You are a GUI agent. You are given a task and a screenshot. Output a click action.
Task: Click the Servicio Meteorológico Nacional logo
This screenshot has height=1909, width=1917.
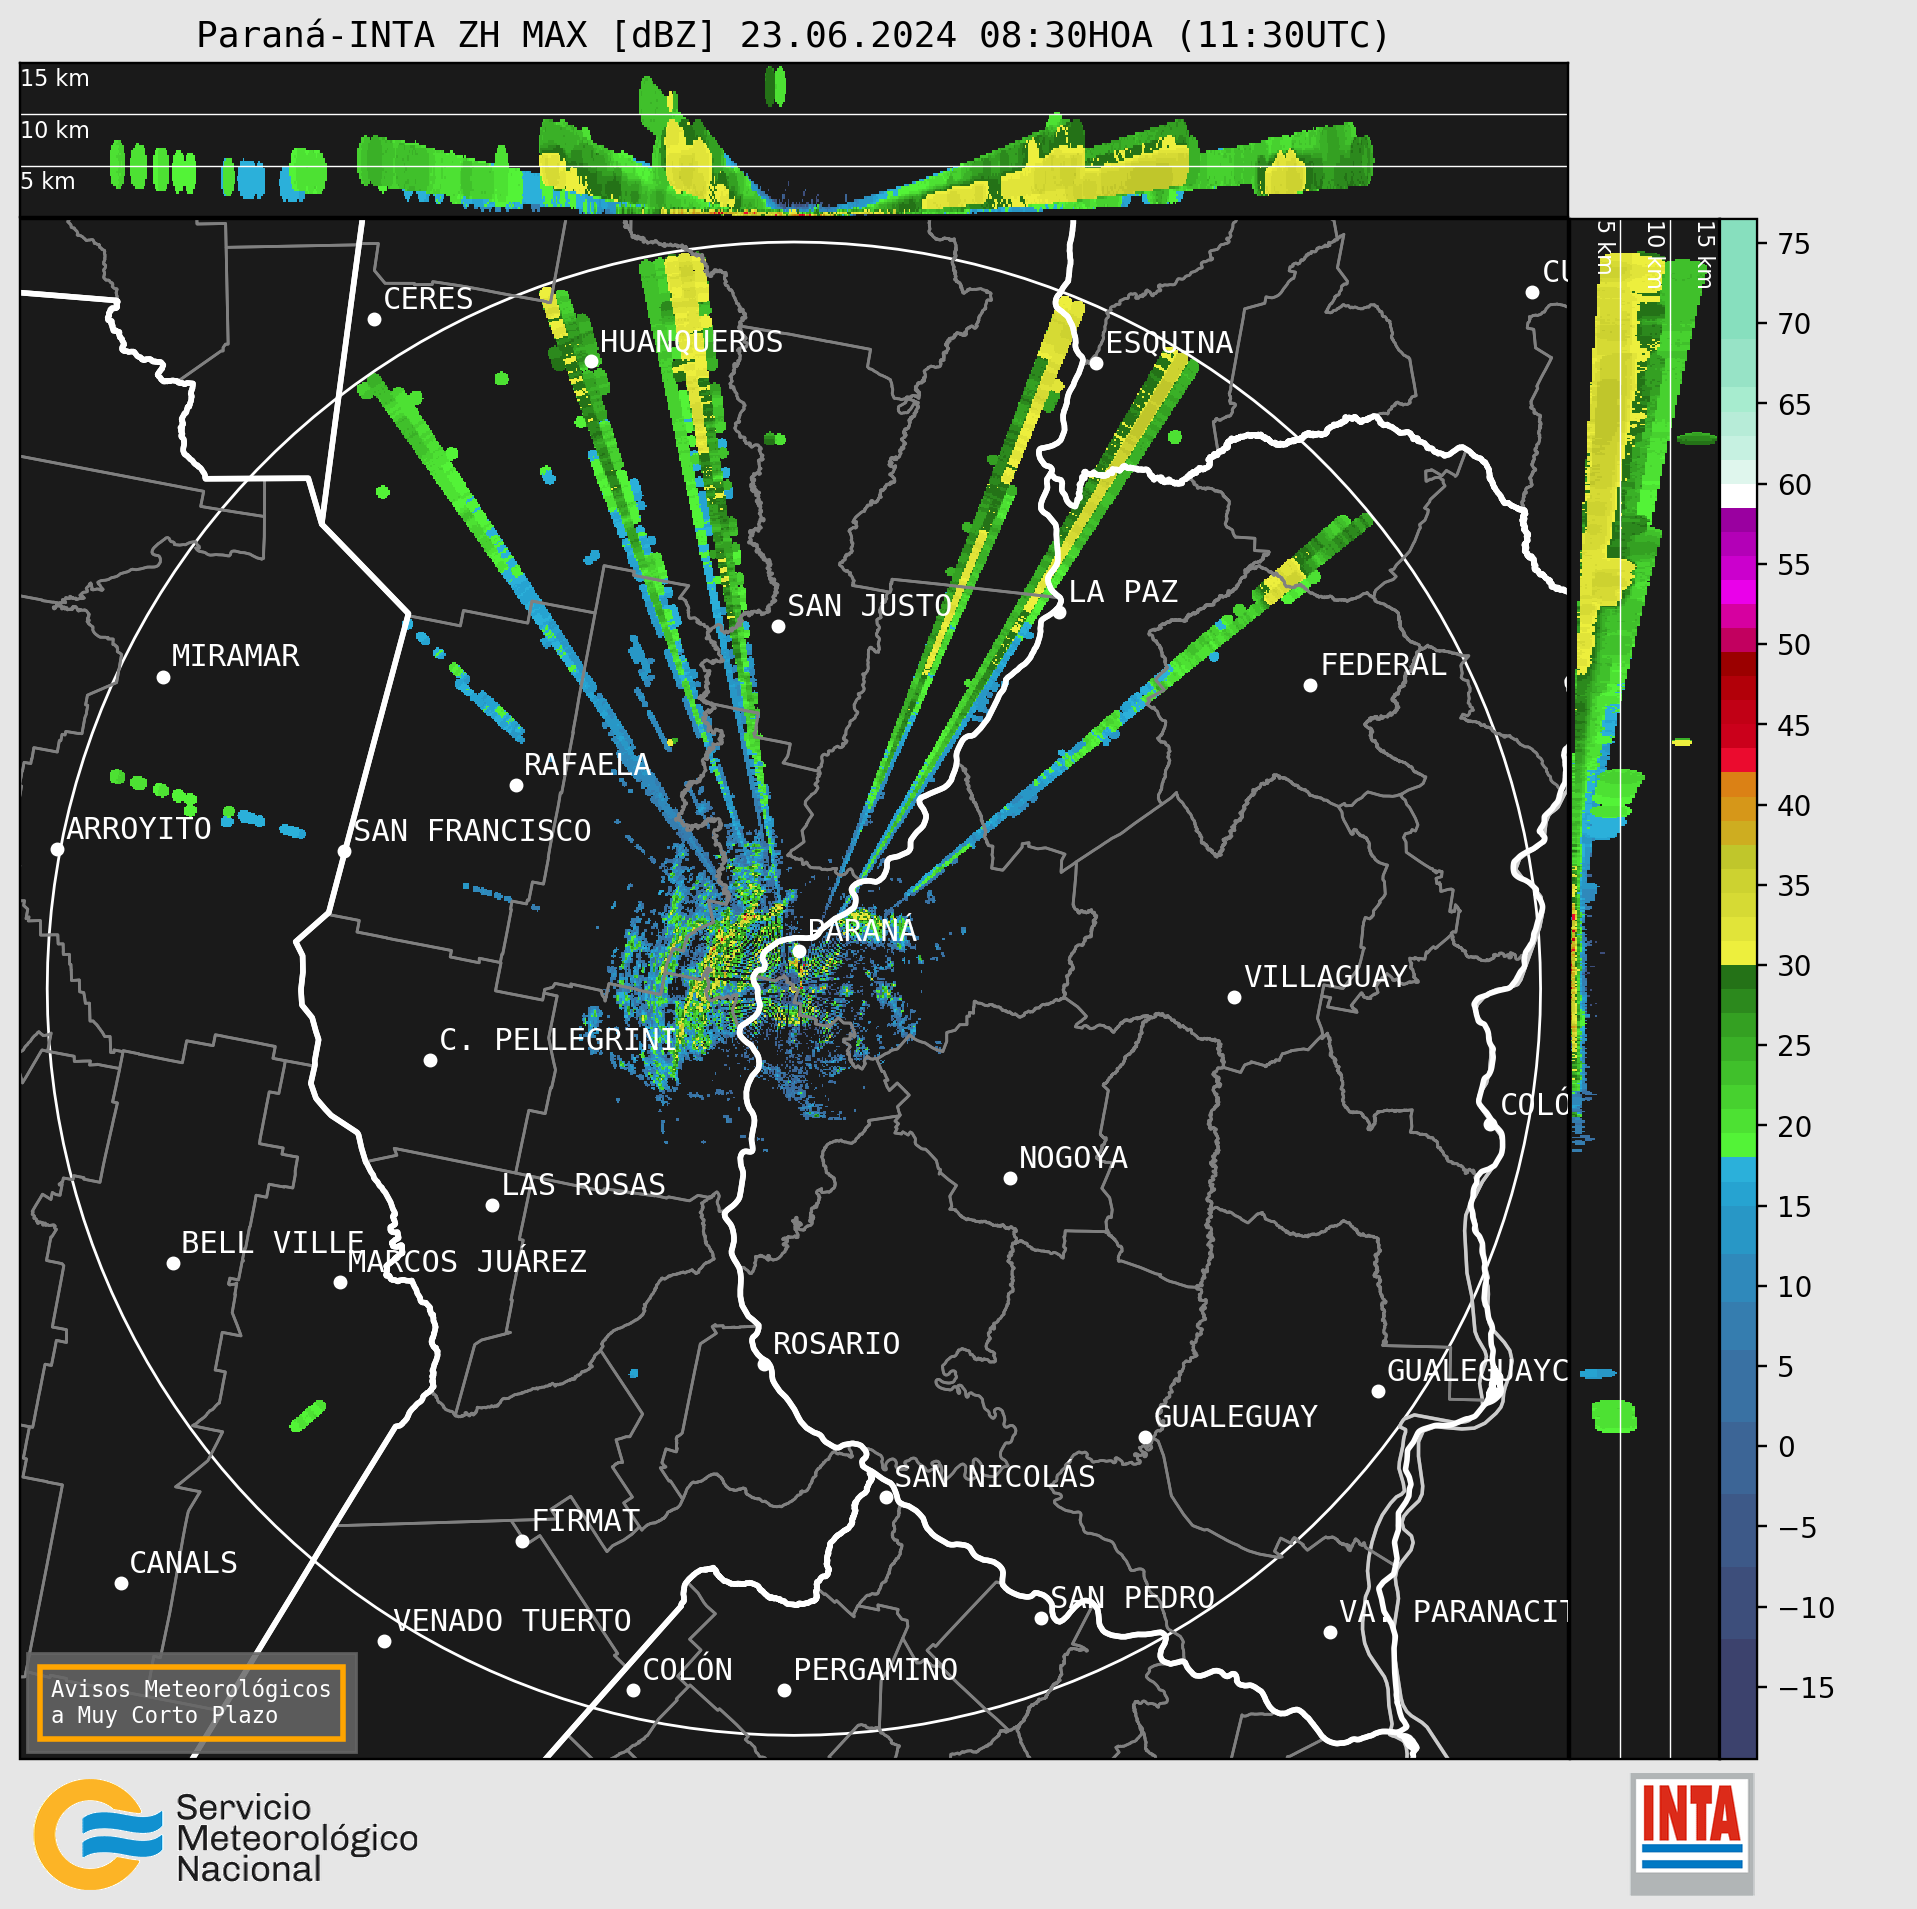[226, 1834]
